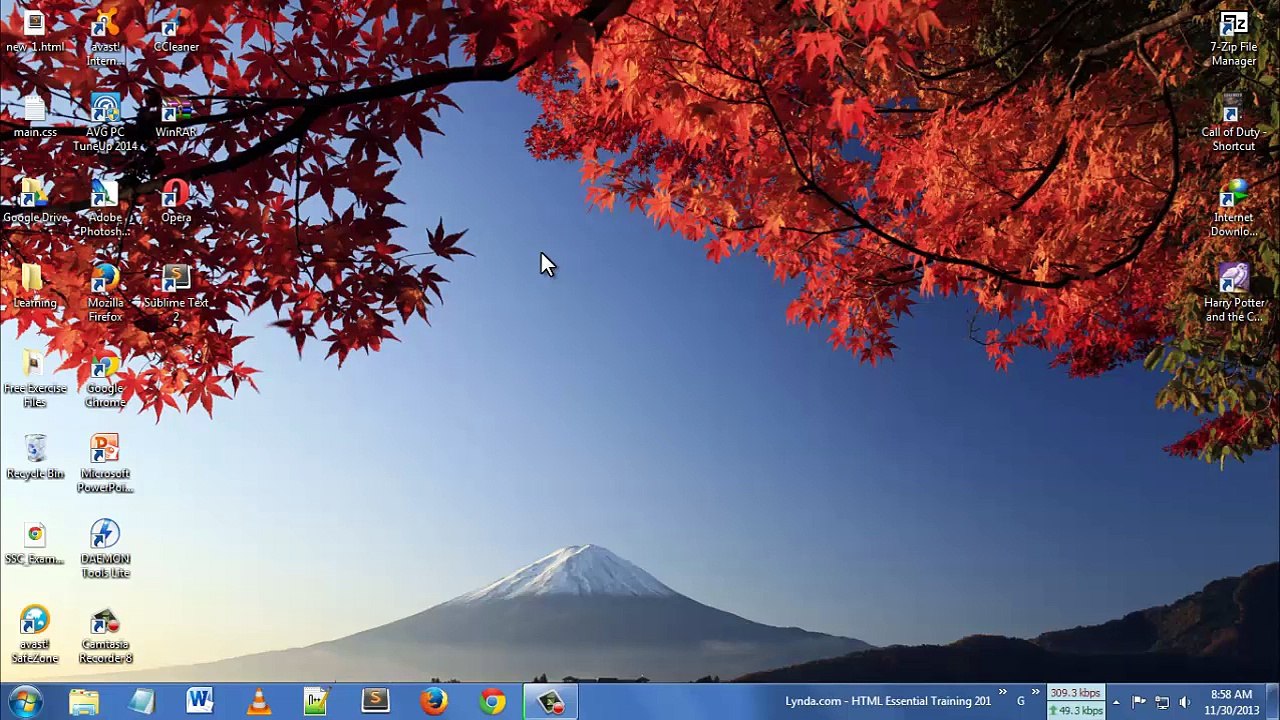Click the 309.3 kbps download speed meter
Viewport: 1280px width, 720px height.
[1075, 693]
